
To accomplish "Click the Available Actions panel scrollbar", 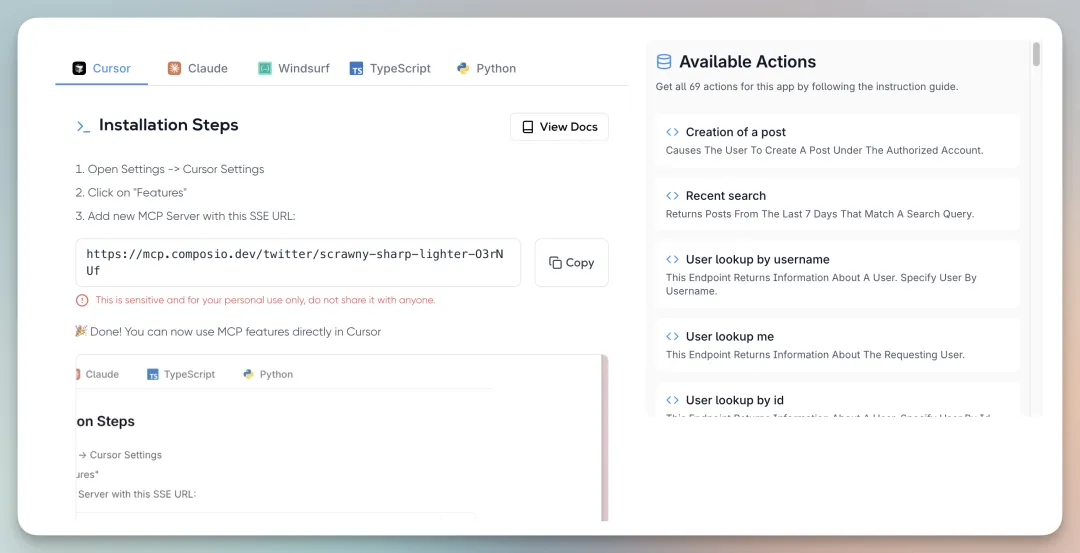I will click(x=1037, y=54).
